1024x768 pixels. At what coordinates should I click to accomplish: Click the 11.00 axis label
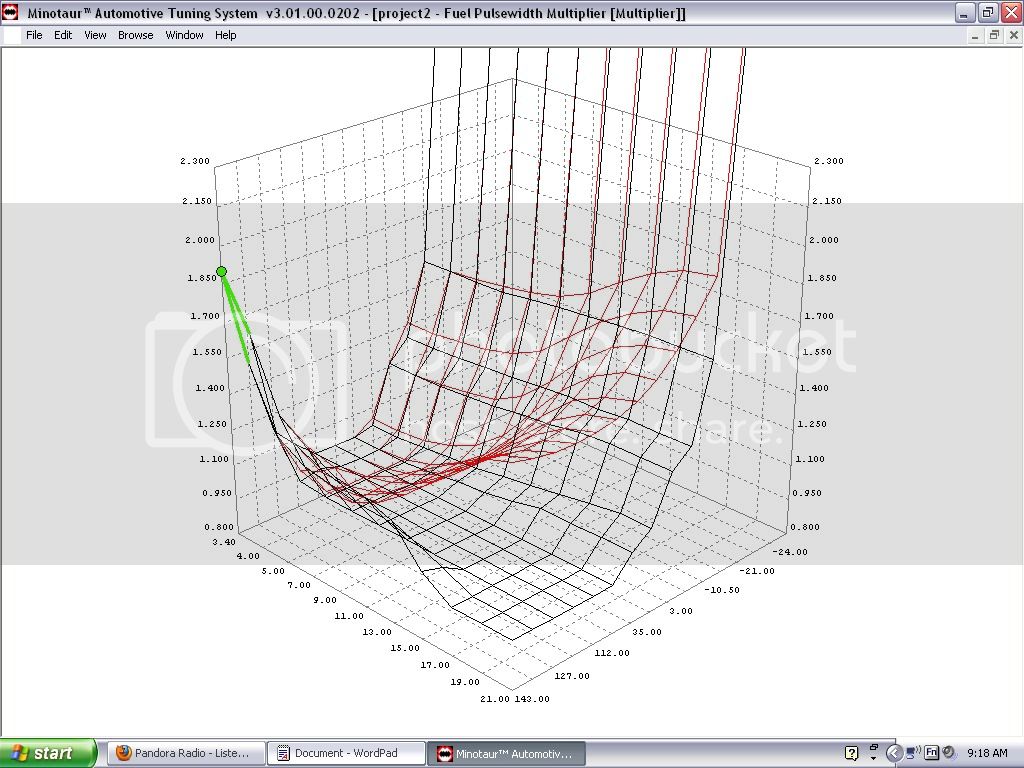click(x=349, y=616)
